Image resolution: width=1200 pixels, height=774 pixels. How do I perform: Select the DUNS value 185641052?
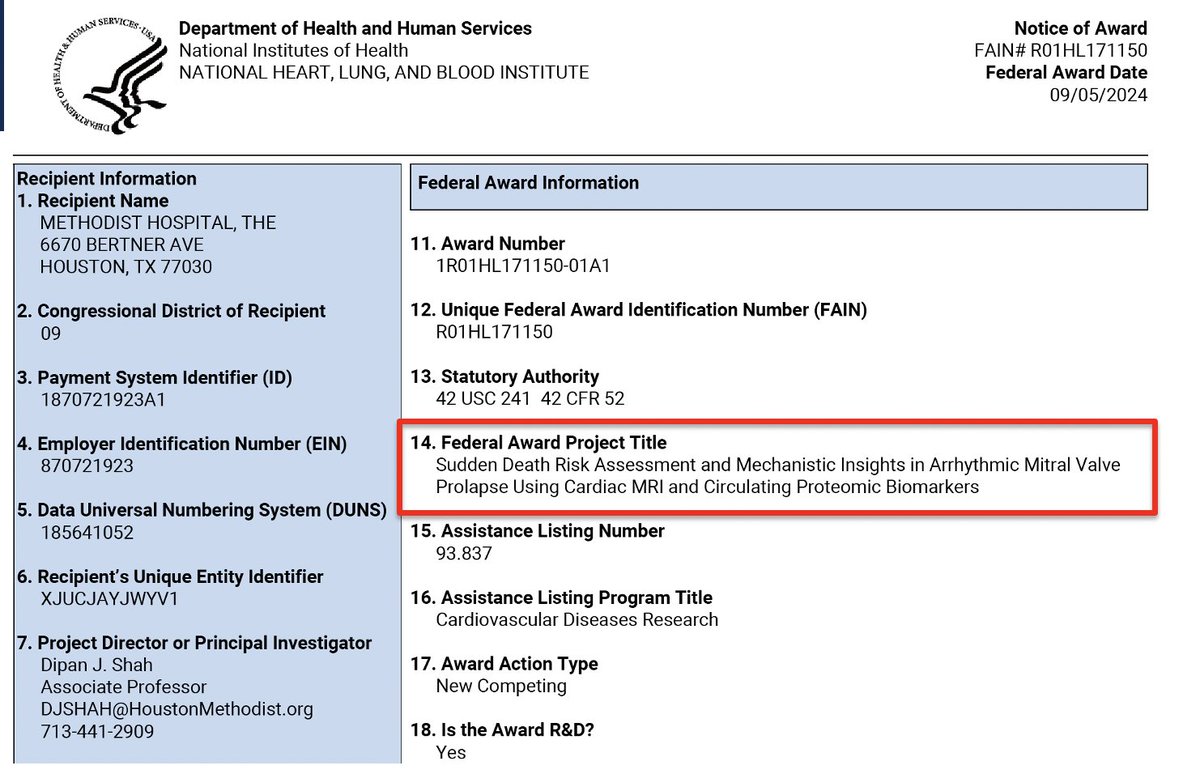coord(87,533)
